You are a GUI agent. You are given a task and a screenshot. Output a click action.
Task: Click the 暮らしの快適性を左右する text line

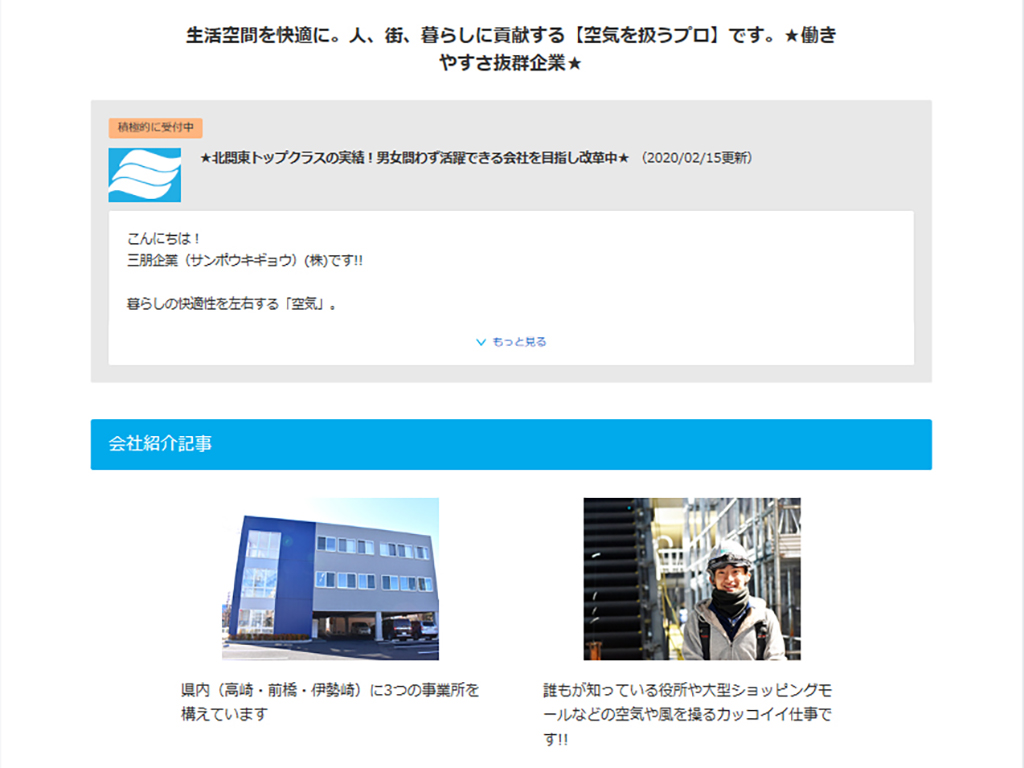coord(231,303)
